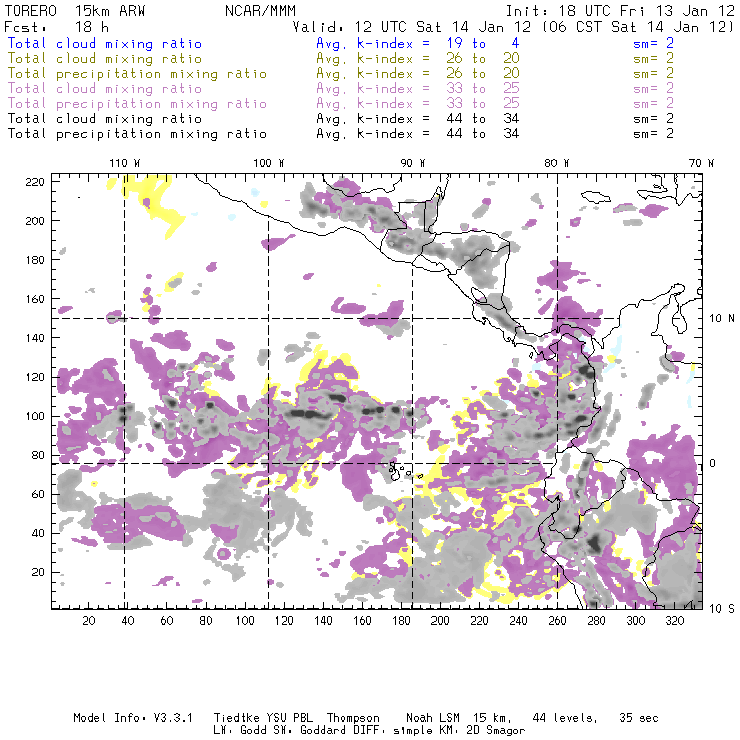Viewport: 740px width, 740px height.
Task: Select the 'Fcst: 18 h' forecast label
Action: 56,27
